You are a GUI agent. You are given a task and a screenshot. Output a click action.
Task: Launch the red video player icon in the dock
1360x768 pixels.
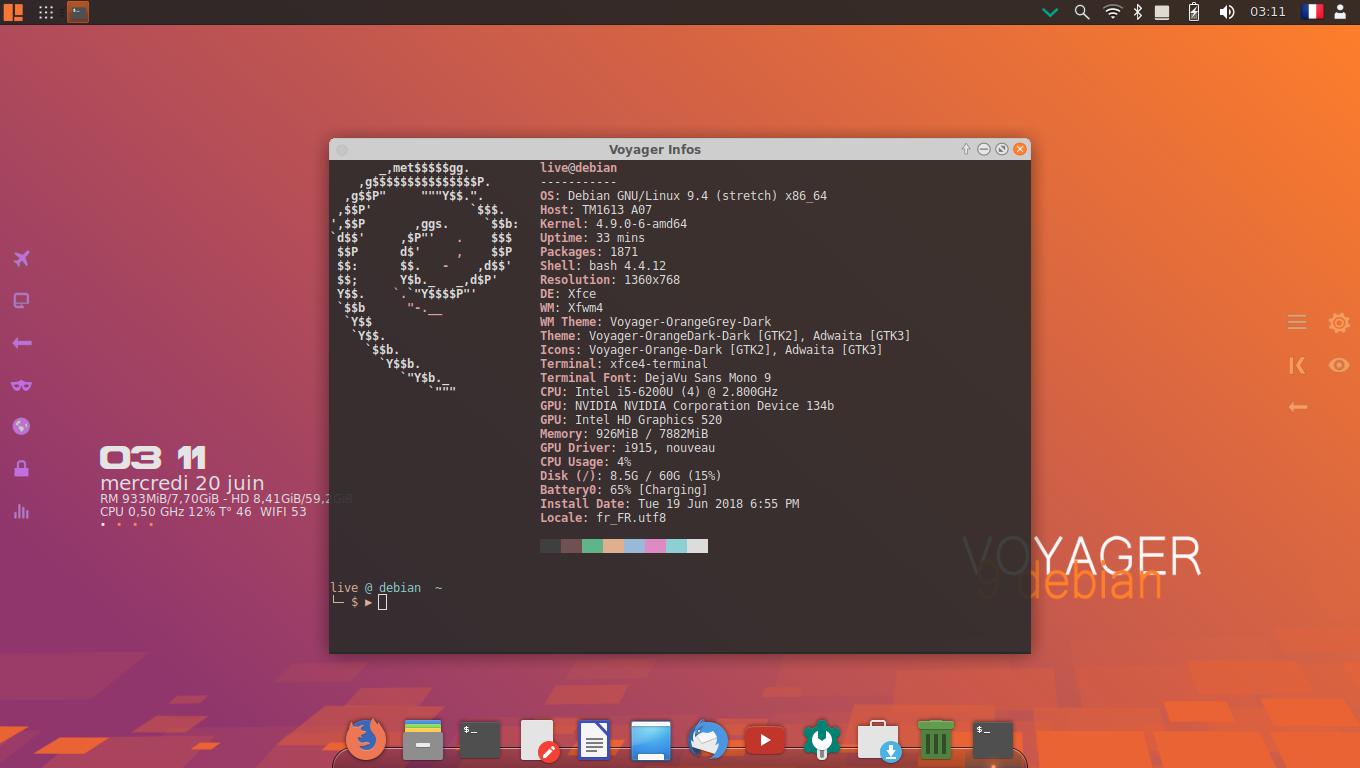pos(765,740)
